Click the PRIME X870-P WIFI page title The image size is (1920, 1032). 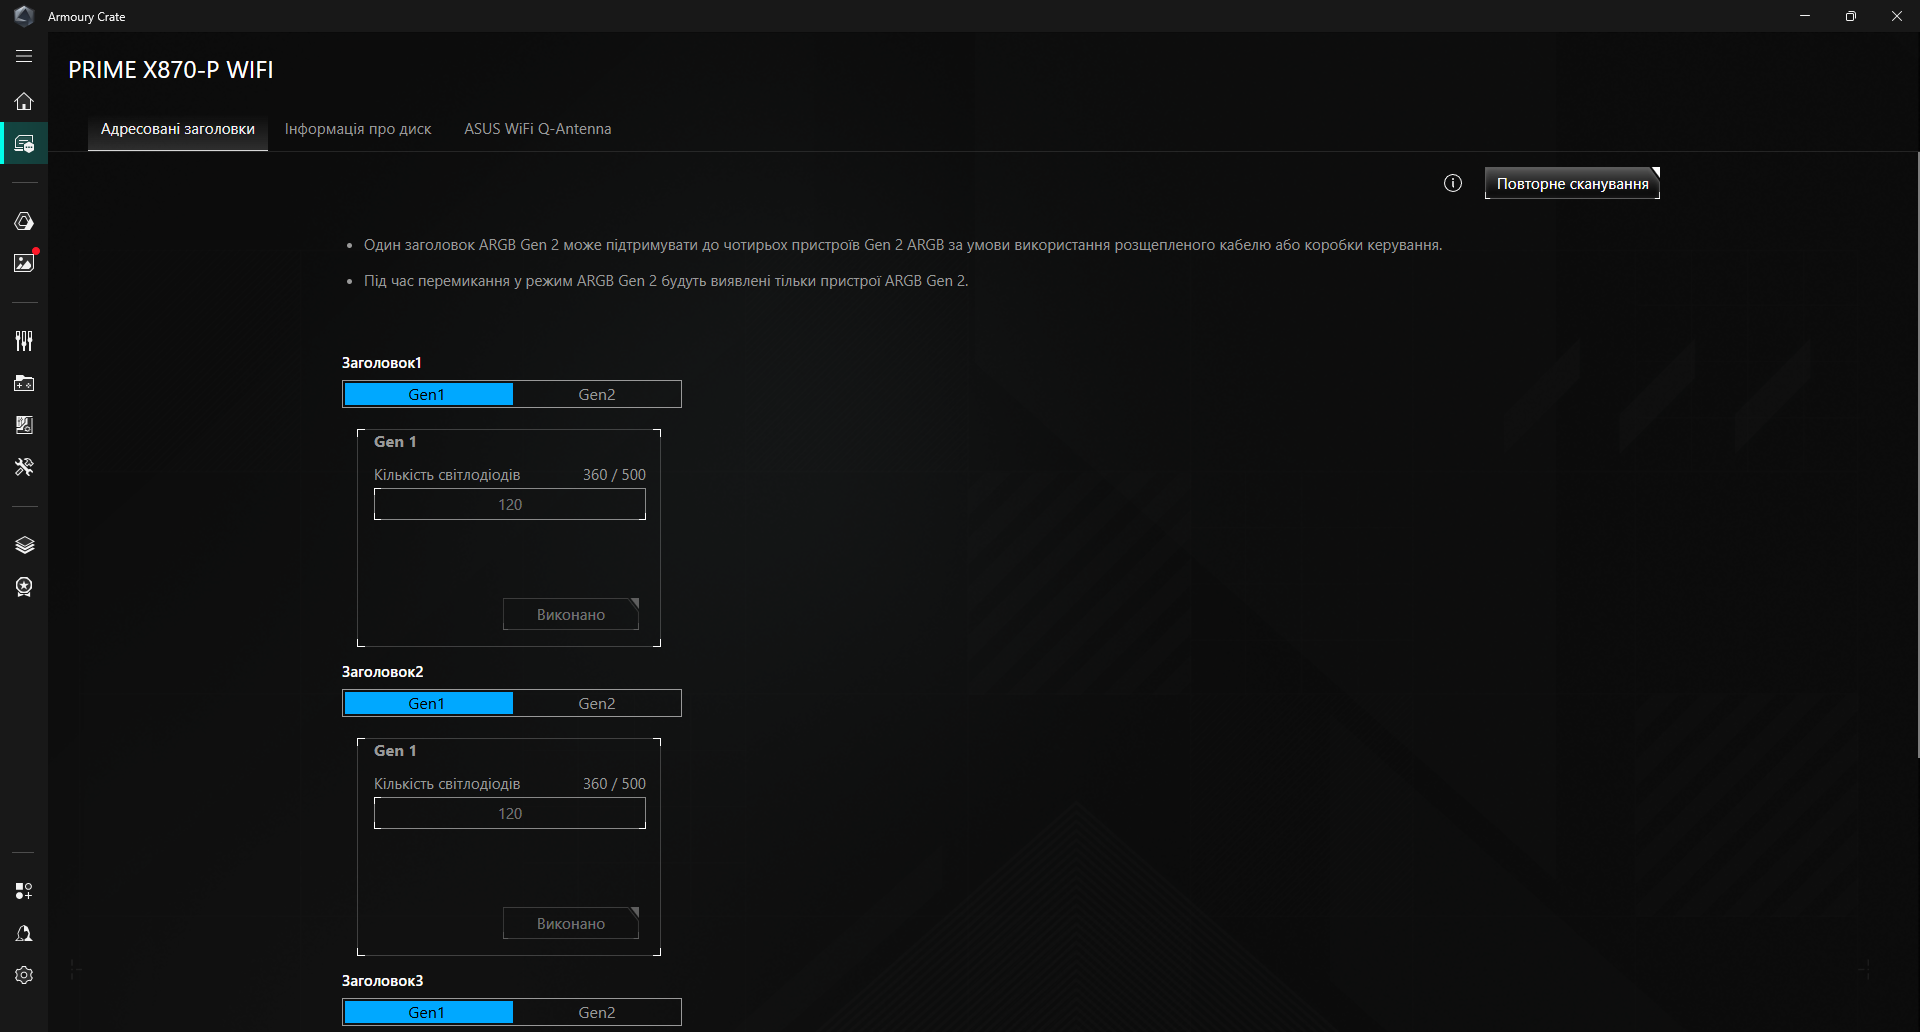click(171, 70)
